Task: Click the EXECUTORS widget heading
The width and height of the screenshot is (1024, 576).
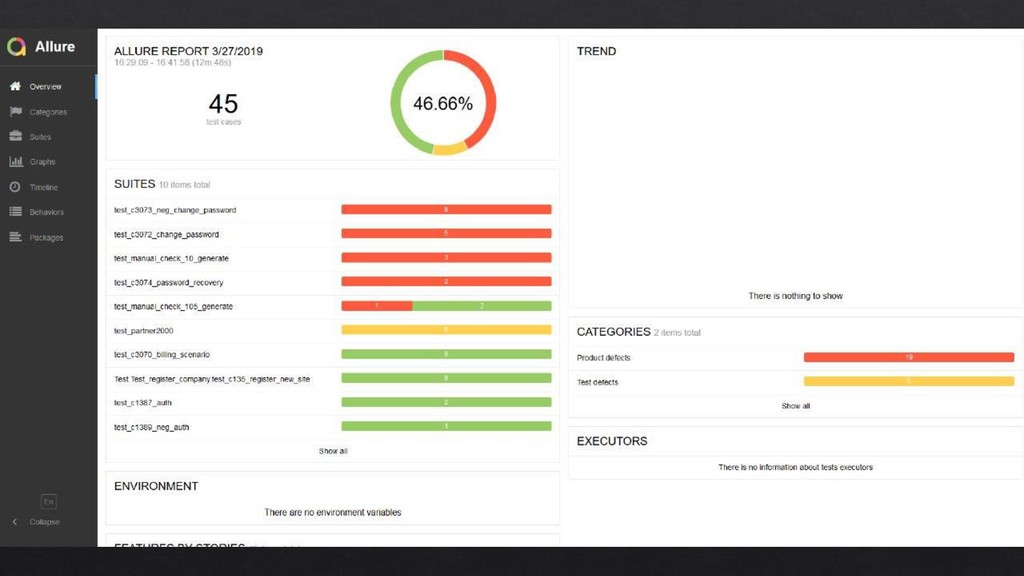Action: (612, 441)
